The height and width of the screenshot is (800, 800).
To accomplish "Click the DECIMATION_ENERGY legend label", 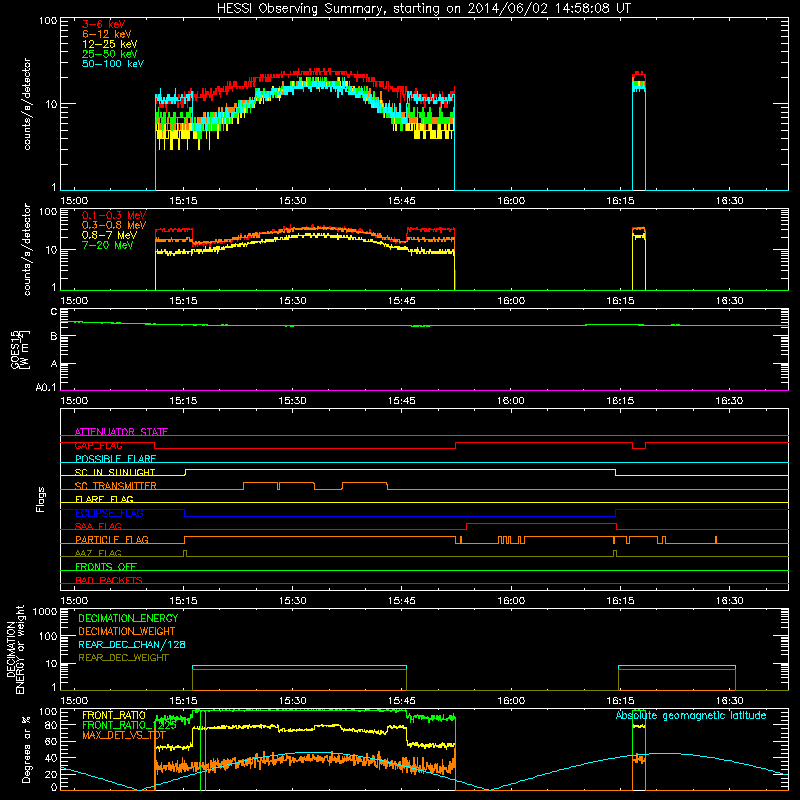I will pos(128,618).
